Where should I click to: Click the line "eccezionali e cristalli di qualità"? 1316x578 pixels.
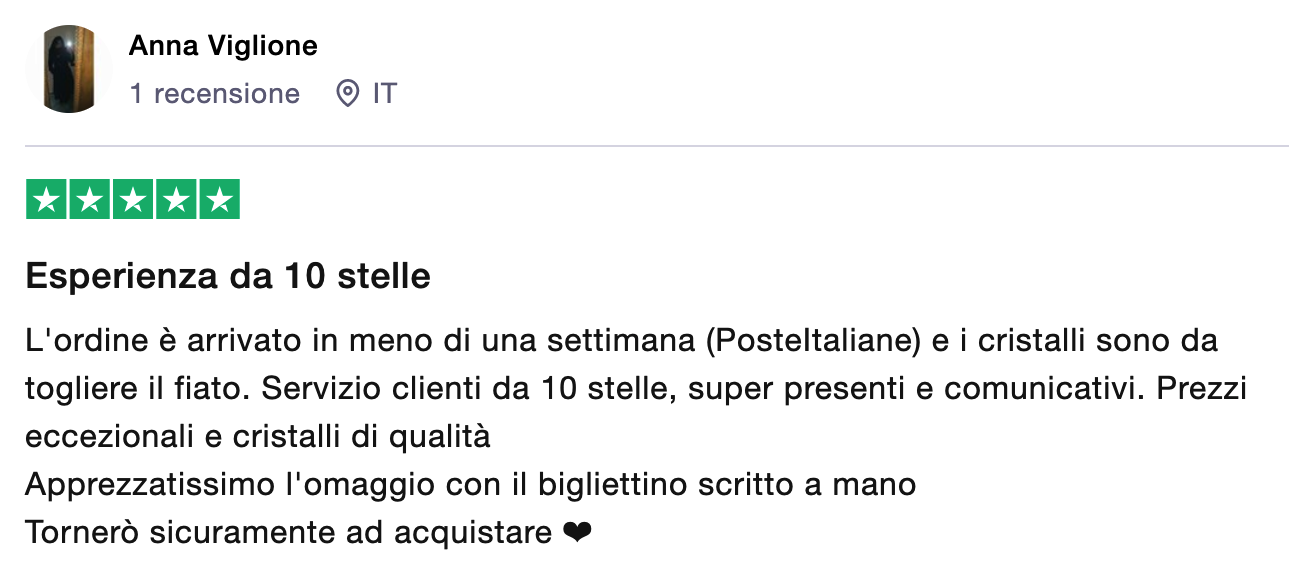(x=259, y=437)
